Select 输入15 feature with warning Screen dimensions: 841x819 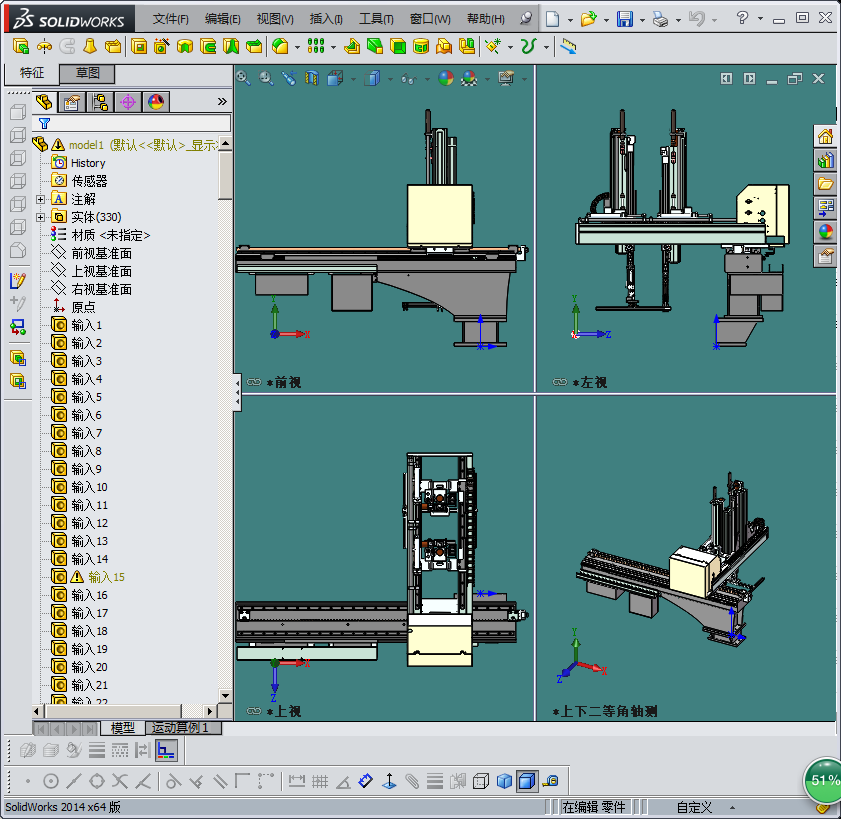tap(106, 577)
